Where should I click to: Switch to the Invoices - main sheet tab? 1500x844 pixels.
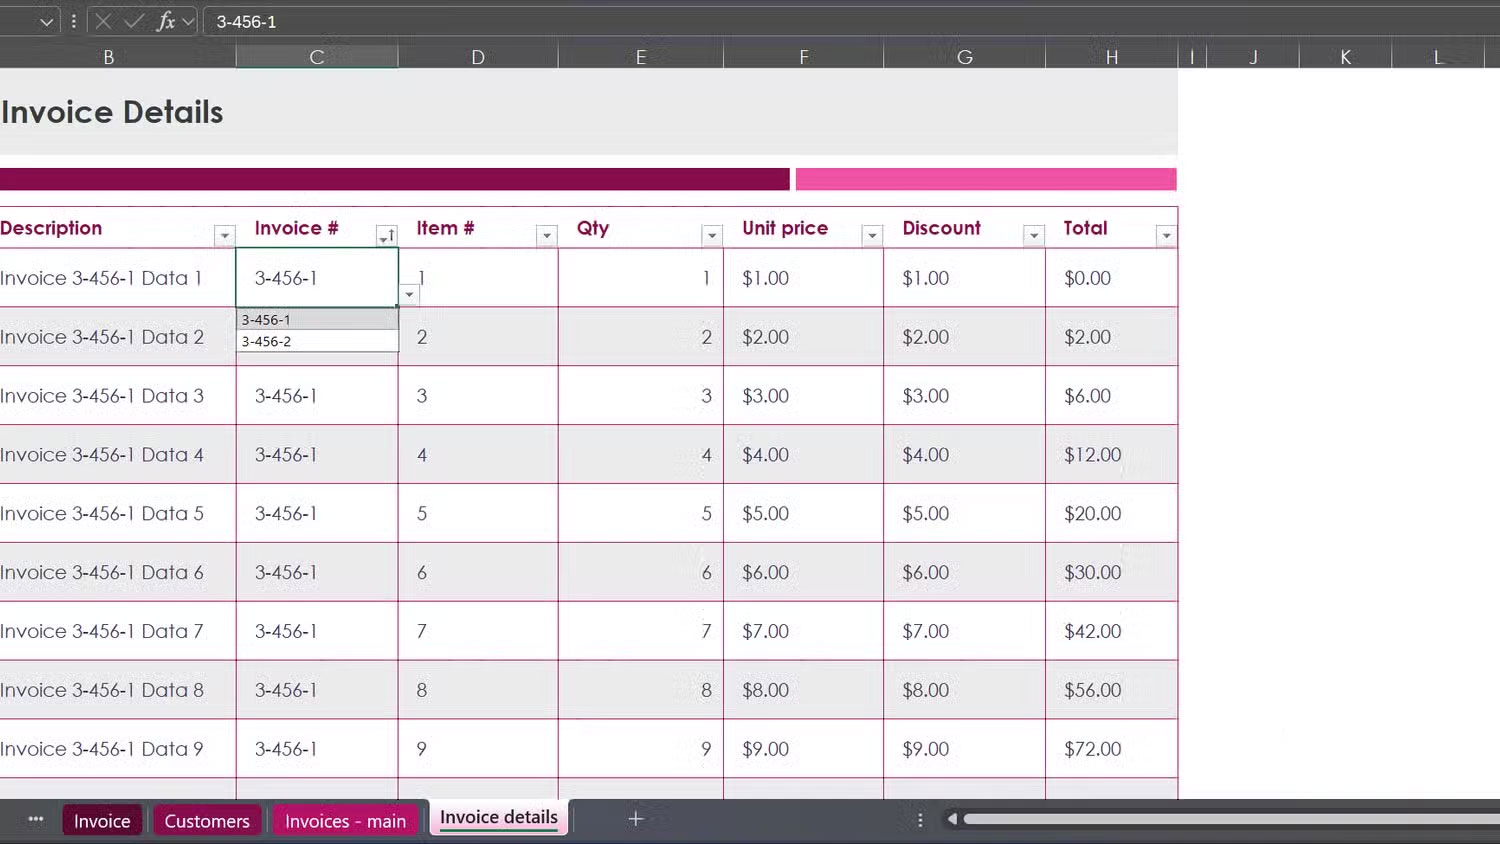point(345,820)
